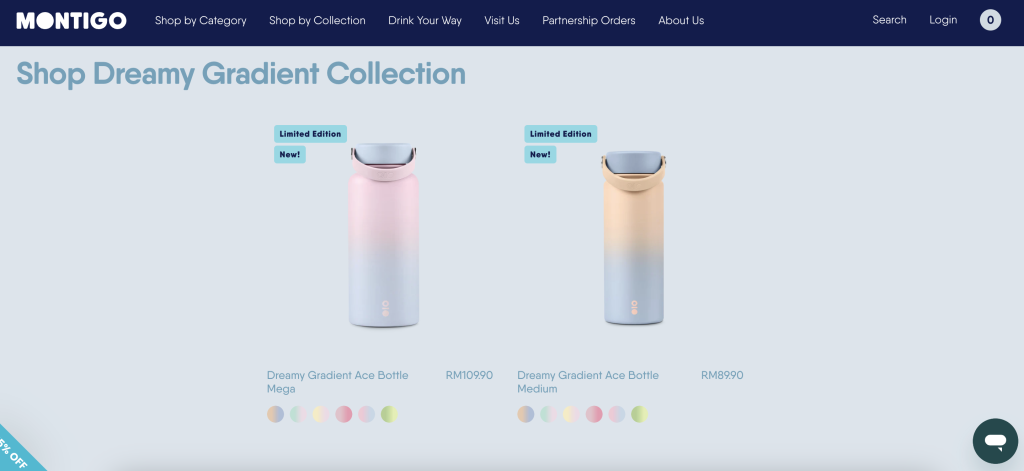The image size is (1024, 471).
Task: Click the Login link
Action: (943, 20)
